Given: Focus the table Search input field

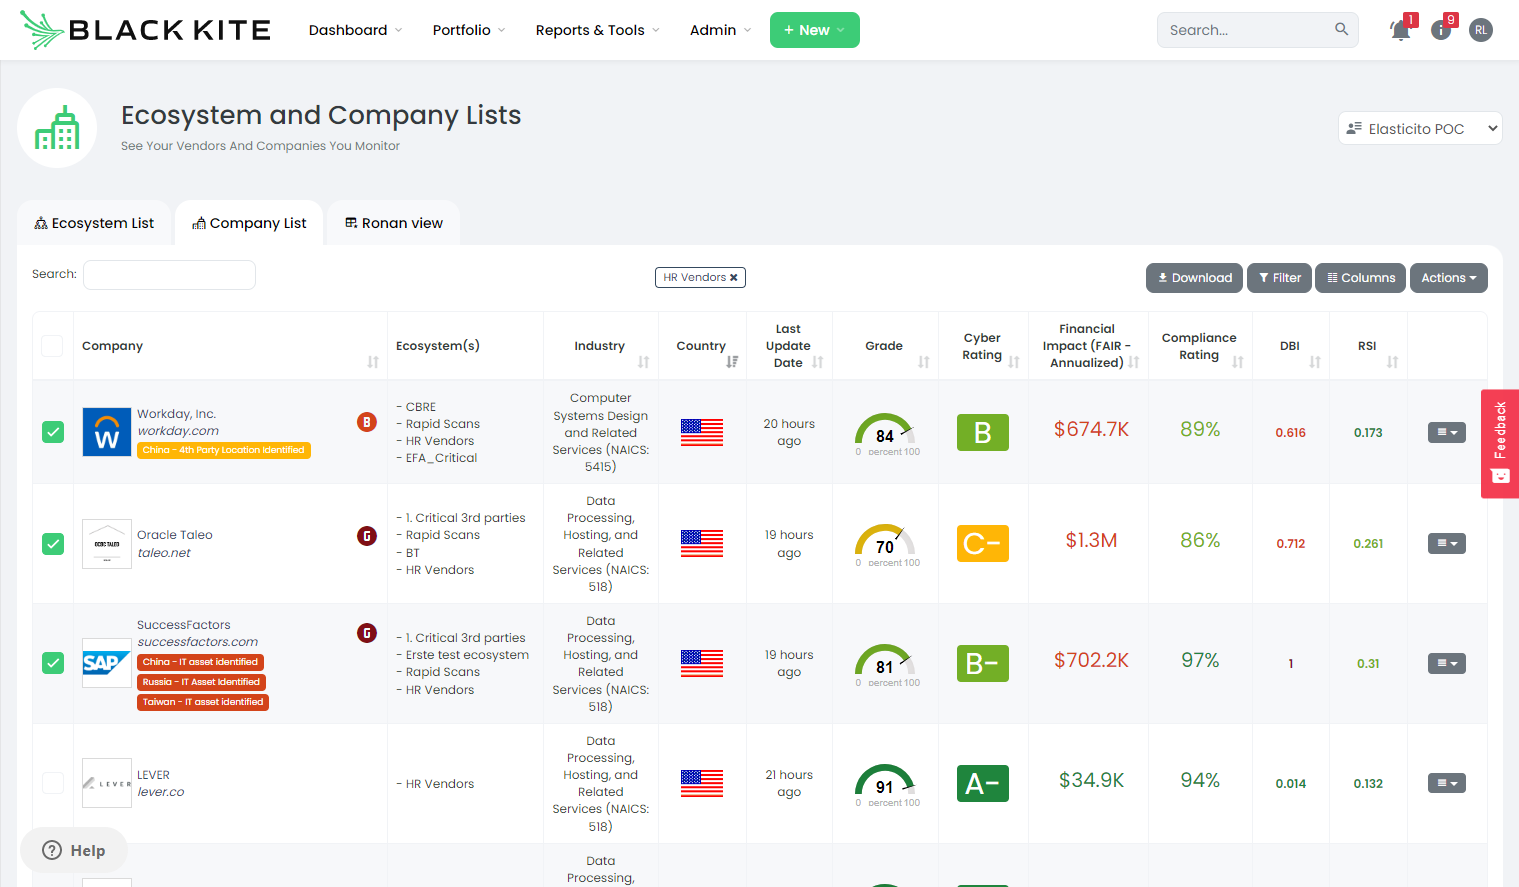Looking at the screenshot, I should [169, 275].
